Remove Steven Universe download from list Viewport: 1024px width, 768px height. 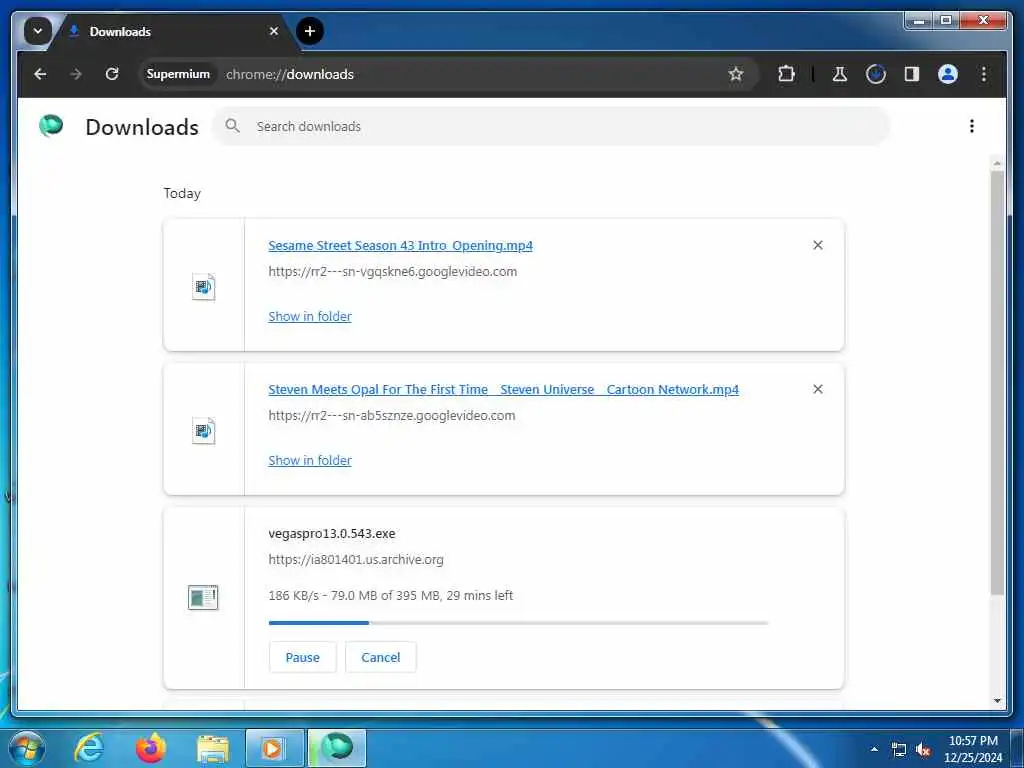click(818, 389)
